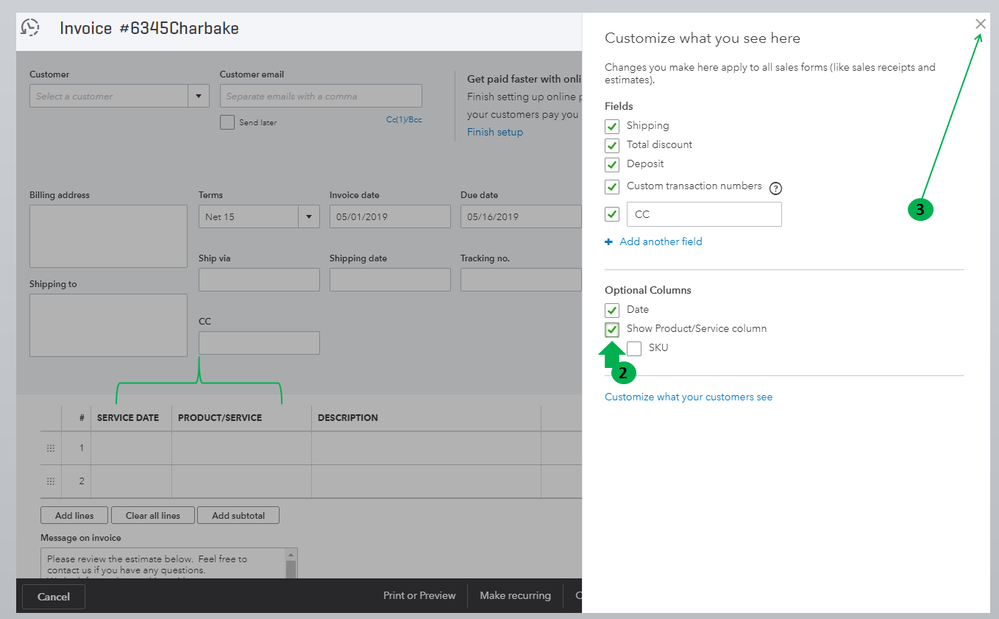
Task: Toggle the Total discount checkbox
Action: 612,145
